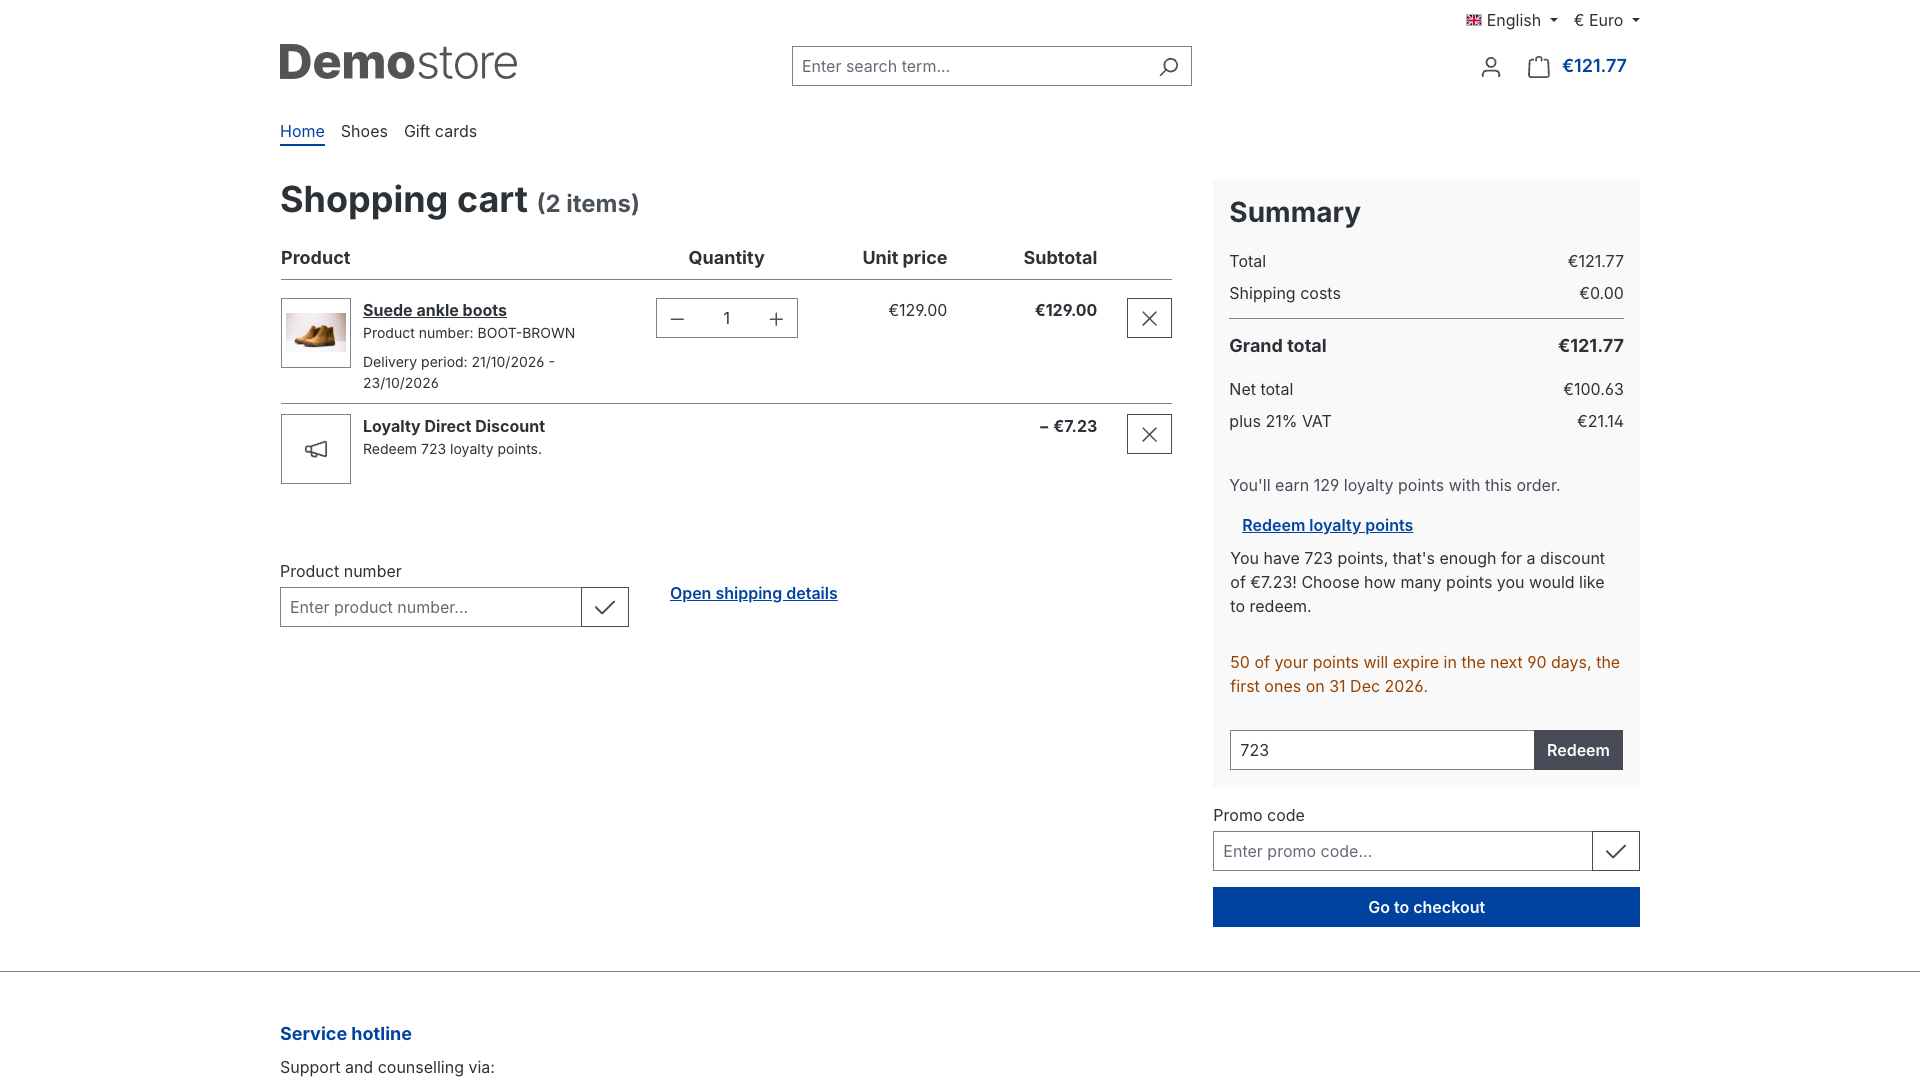The image size is (1920, 1080).
Task: Click the search magnifier icon
Action: 1168,66
